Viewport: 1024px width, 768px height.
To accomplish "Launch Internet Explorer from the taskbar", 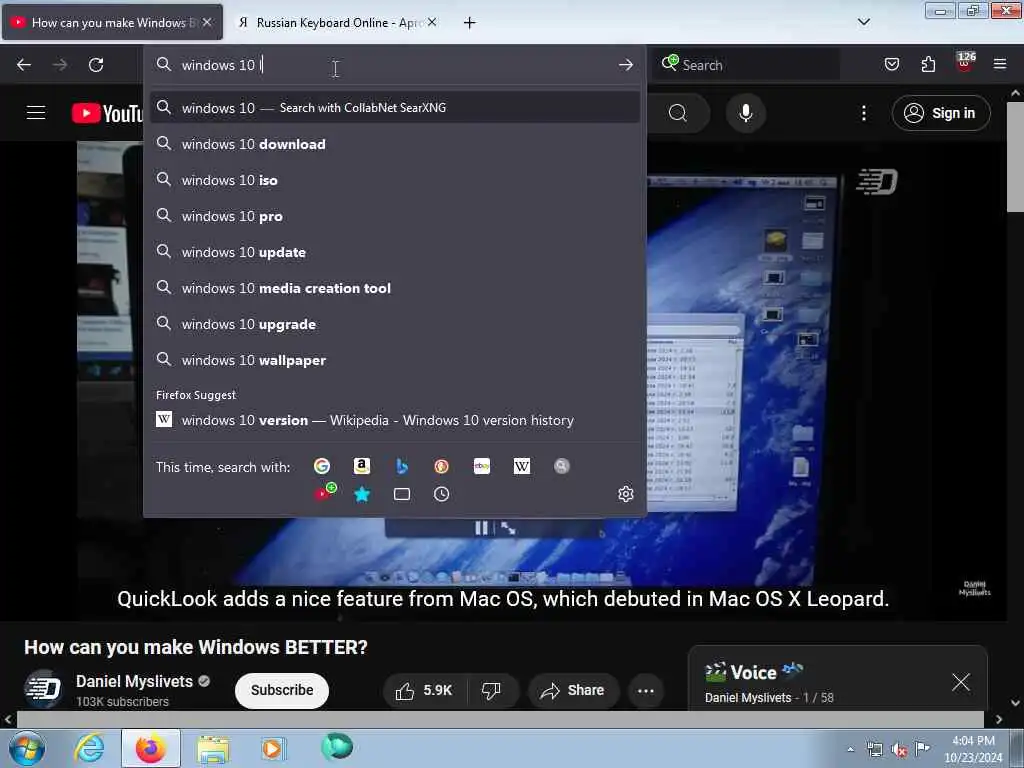I will (89, 748).
